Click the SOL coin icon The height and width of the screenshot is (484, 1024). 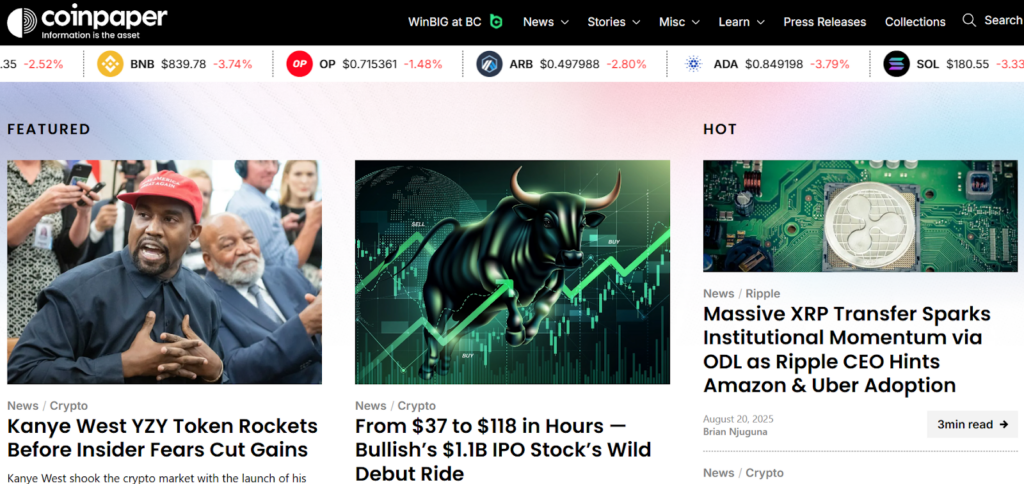coord(897,64)
